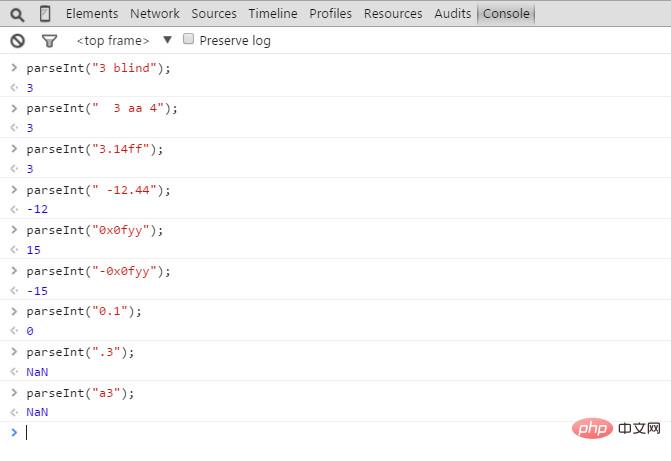Click the parseInt("3 blind") command text

(x=98, y=68)
